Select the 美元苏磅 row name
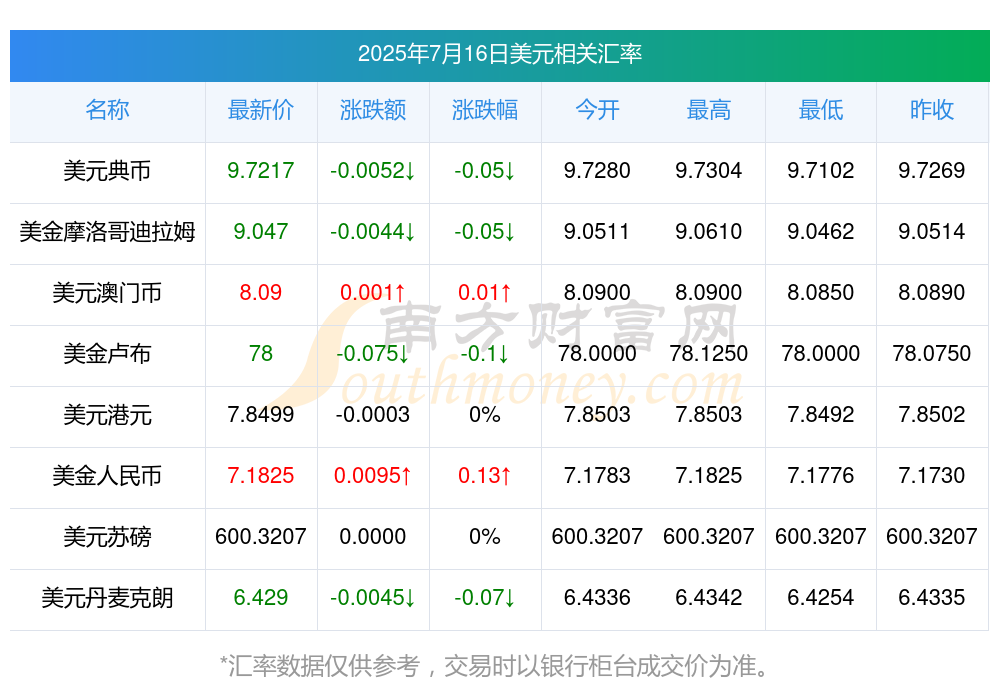Image resolution: width=1000 pixels, height=698 pixels. (x=107, y=537)
